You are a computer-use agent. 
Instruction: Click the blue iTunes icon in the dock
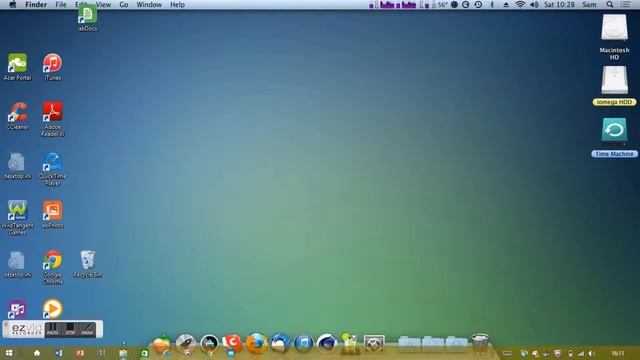point(304,343)
